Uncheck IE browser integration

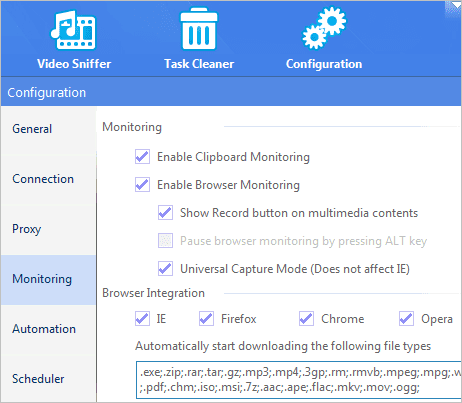click(142, 319)
